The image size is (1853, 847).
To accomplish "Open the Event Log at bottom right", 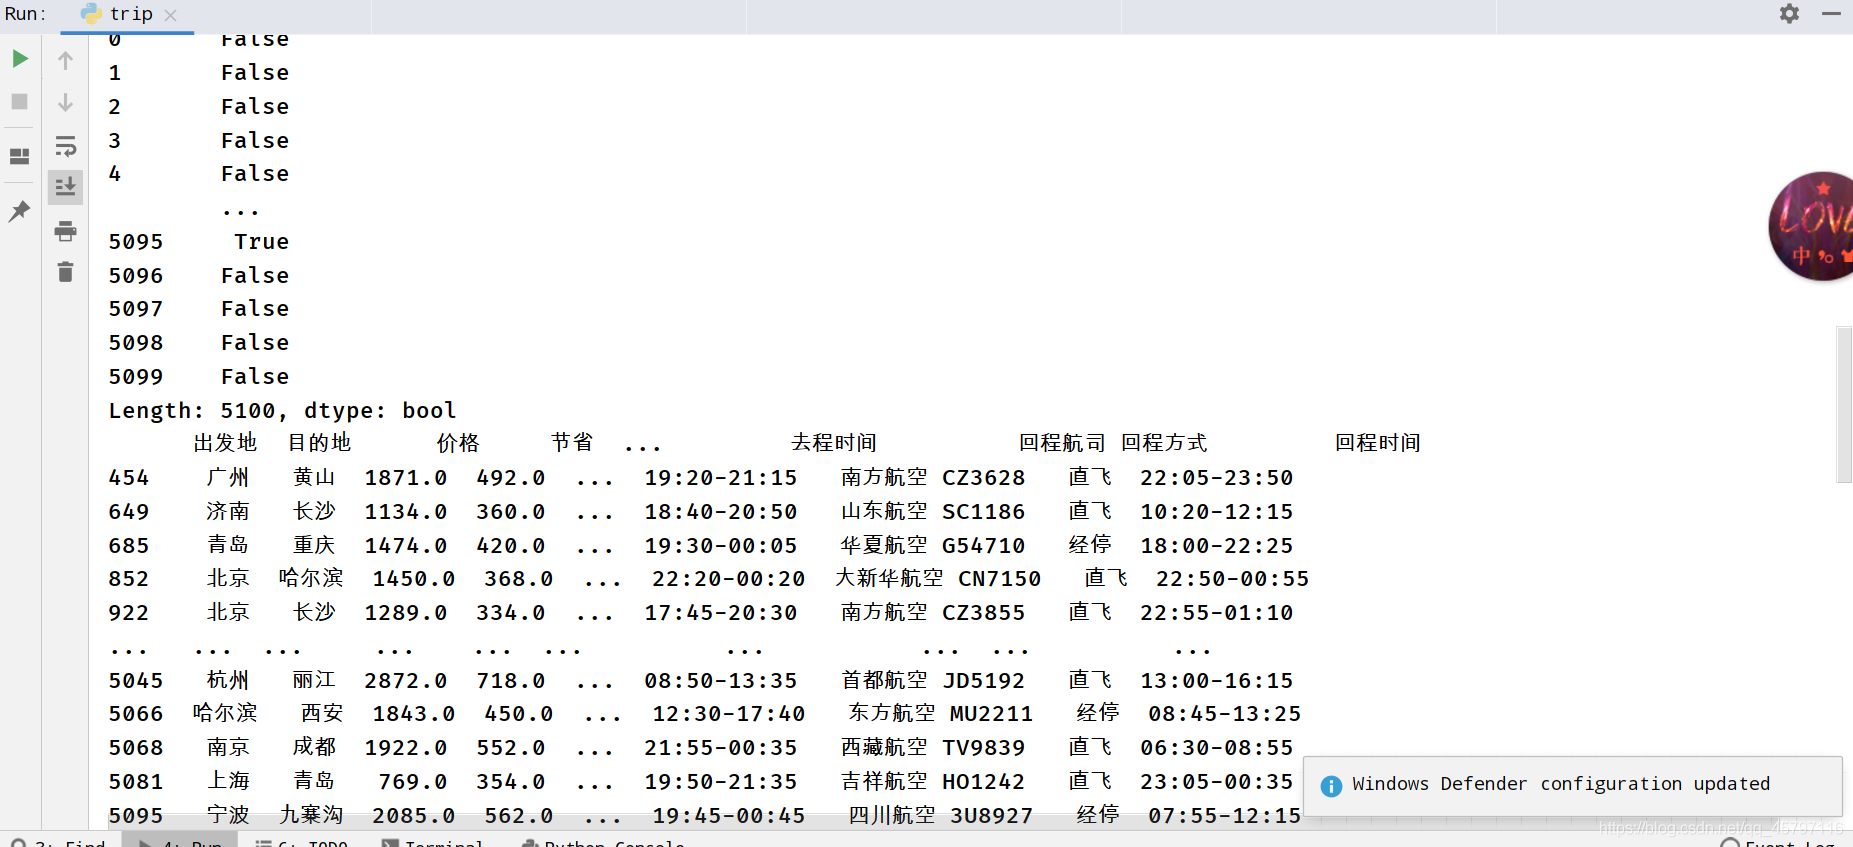I will 1778,842.
